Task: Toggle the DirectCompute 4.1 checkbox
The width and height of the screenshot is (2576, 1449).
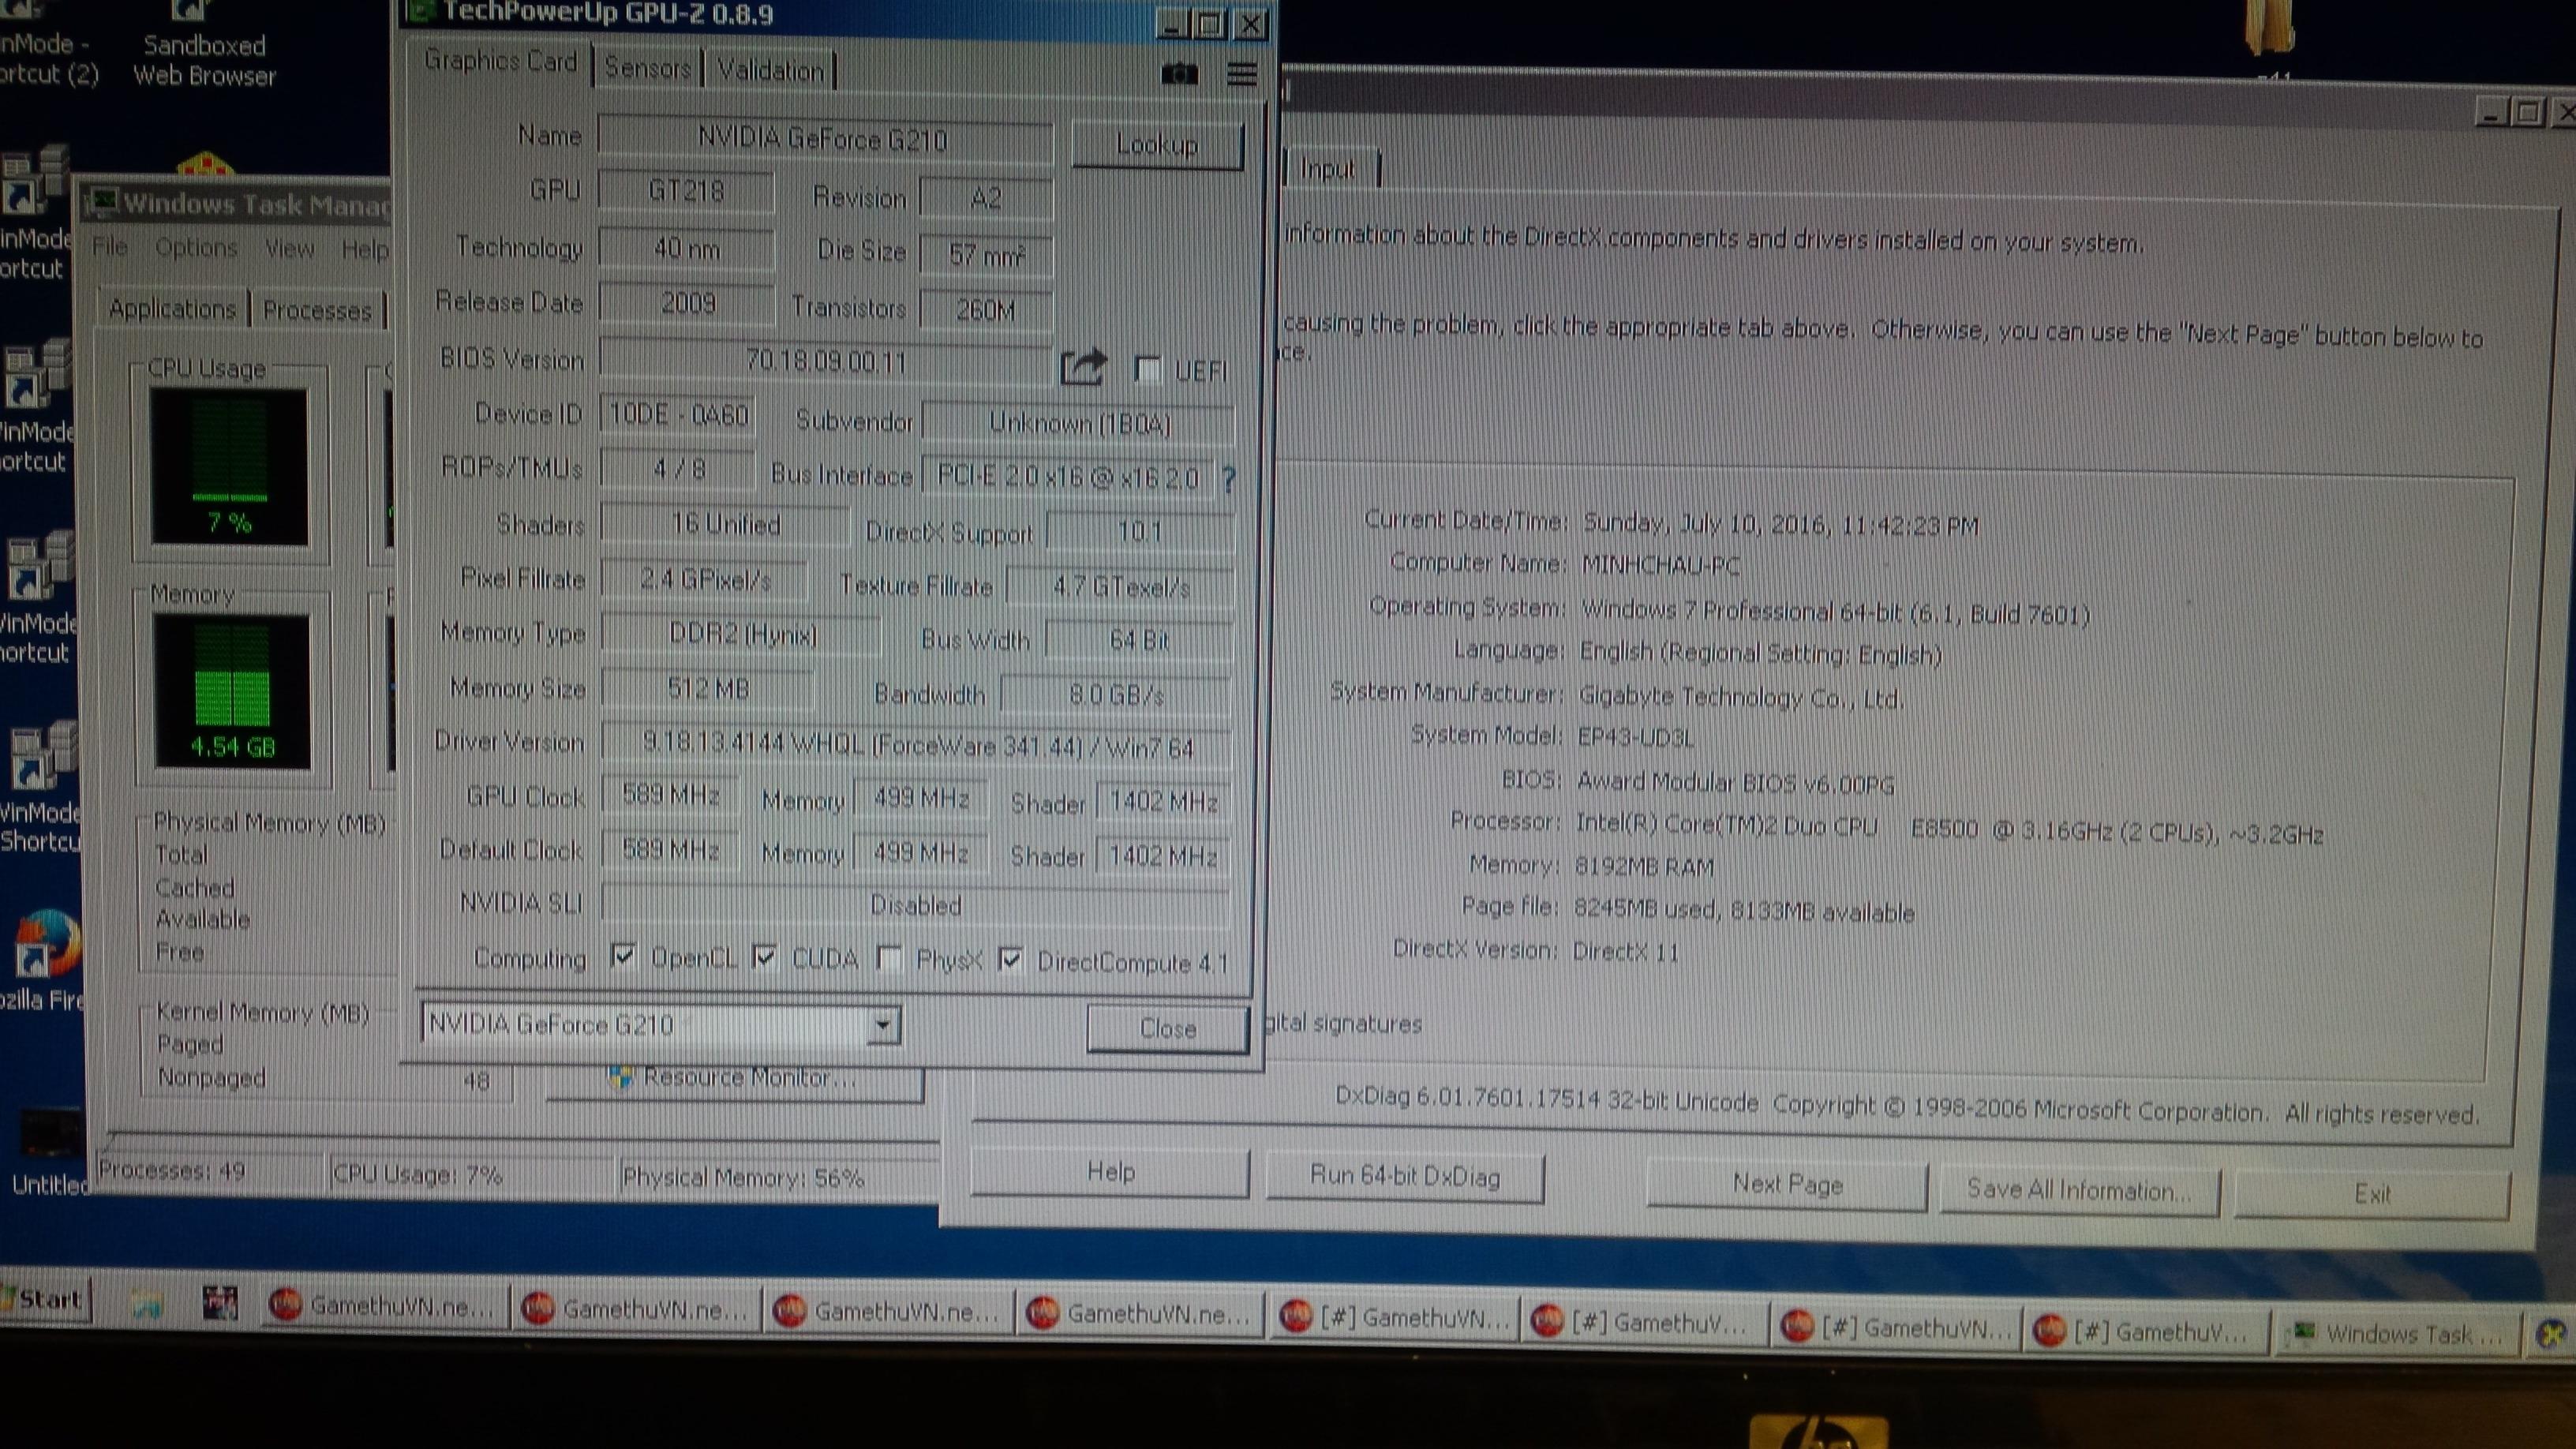Action: pos(1011,960)
